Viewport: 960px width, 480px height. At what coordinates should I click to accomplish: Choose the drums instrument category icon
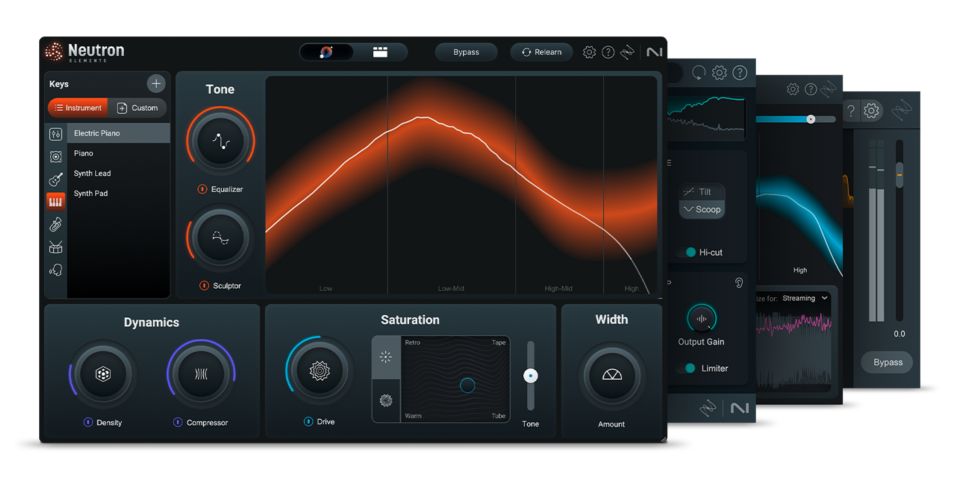tap(56, 247)
